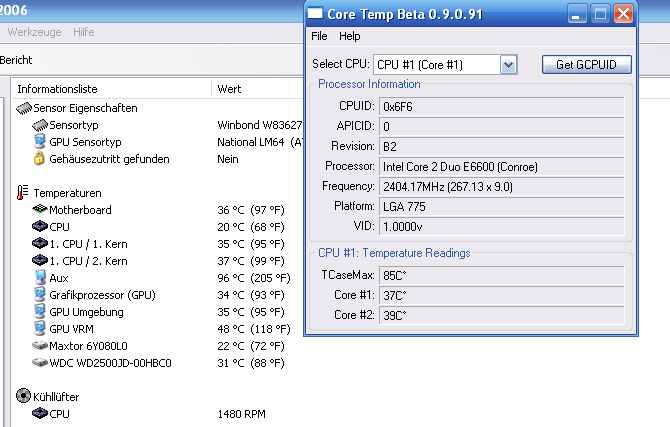This screenshot has height=427, width=670.
Task: Click the icon for 1. CPU / 1. Kern
Action: [40, 243]
